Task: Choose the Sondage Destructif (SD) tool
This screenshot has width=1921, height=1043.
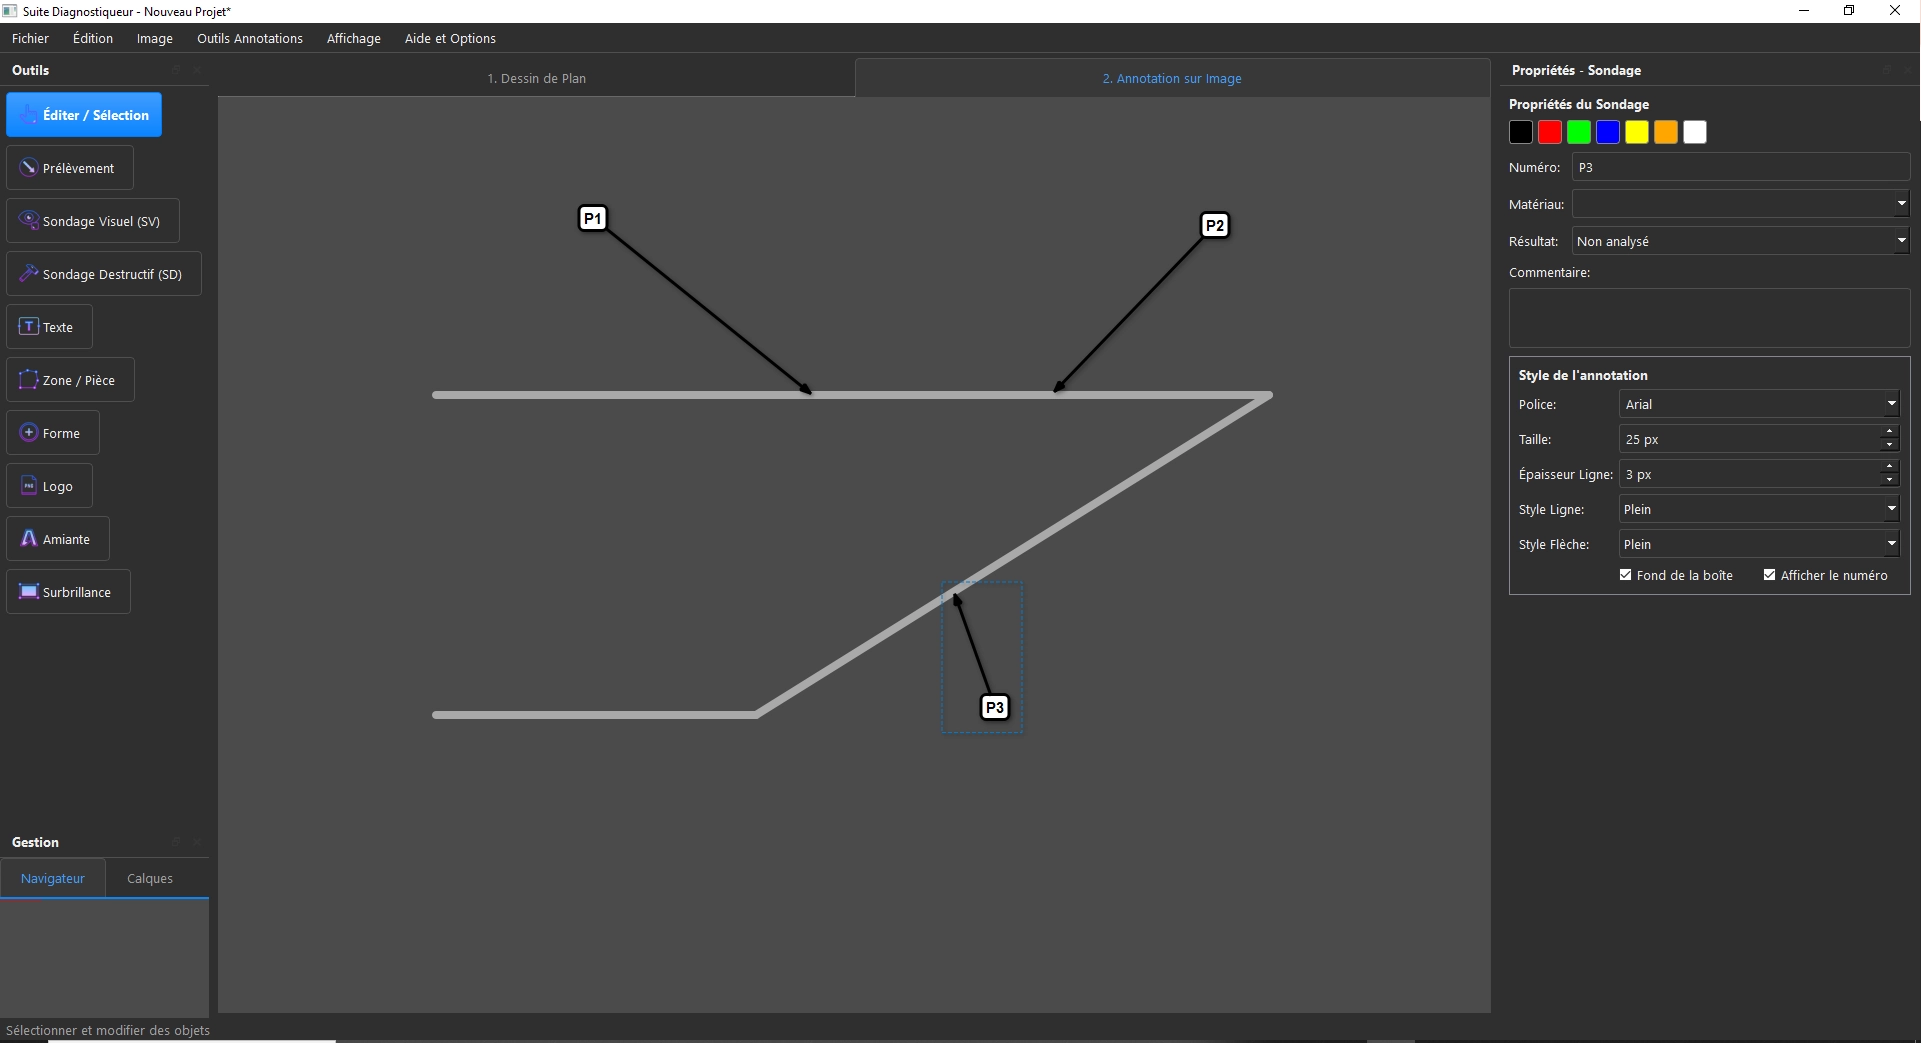Action: tap(103, 274)
